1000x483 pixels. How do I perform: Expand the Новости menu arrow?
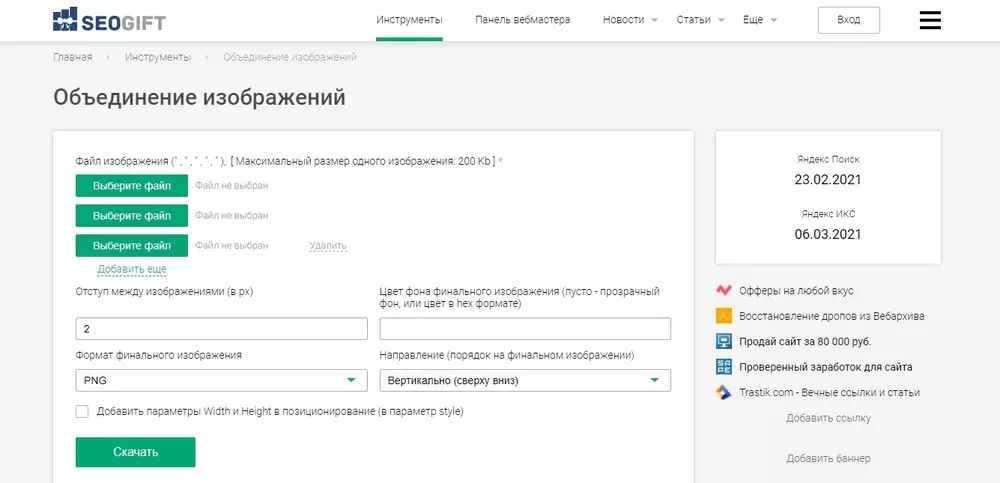pyautogui.click(x=654, y=20)
